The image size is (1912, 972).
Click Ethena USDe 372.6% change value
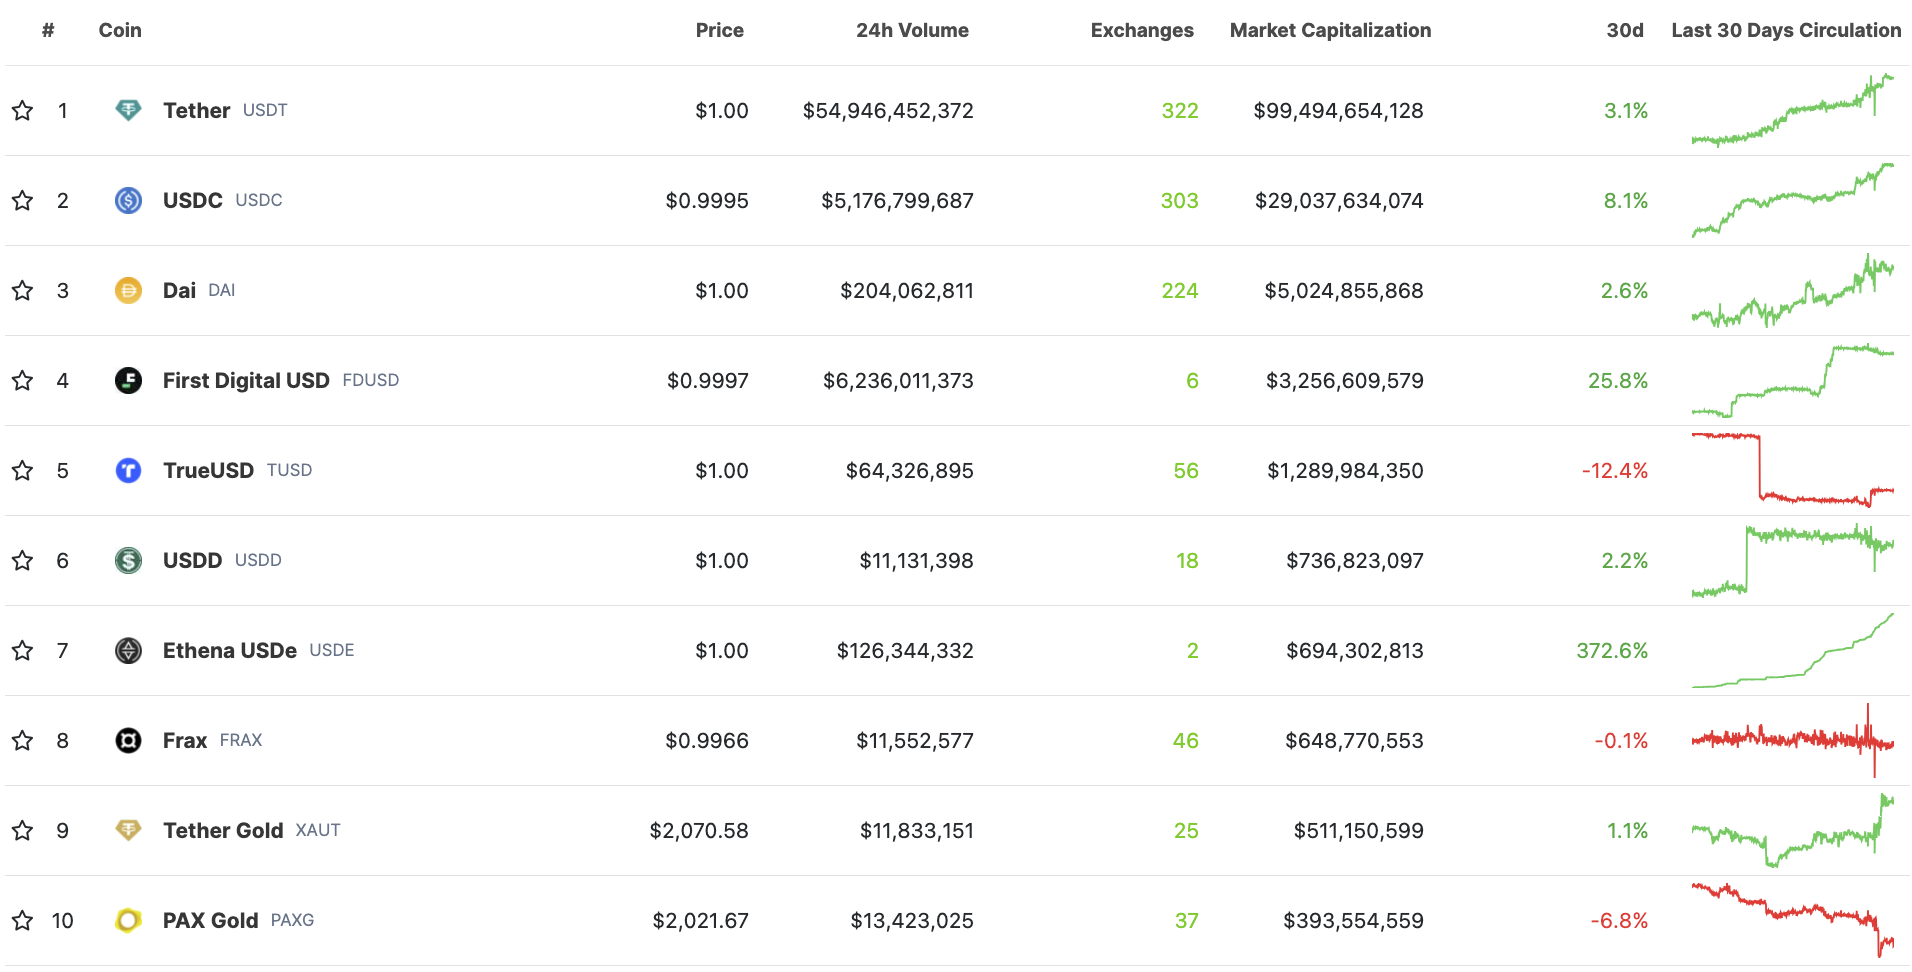[x=1612, y=650]
